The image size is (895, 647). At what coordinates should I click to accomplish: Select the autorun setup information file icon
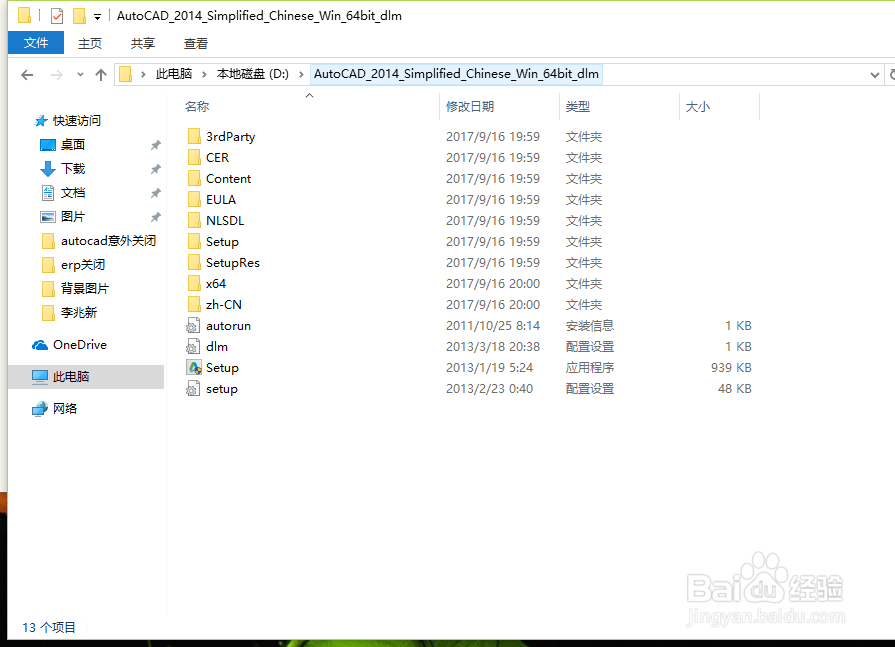193,326
